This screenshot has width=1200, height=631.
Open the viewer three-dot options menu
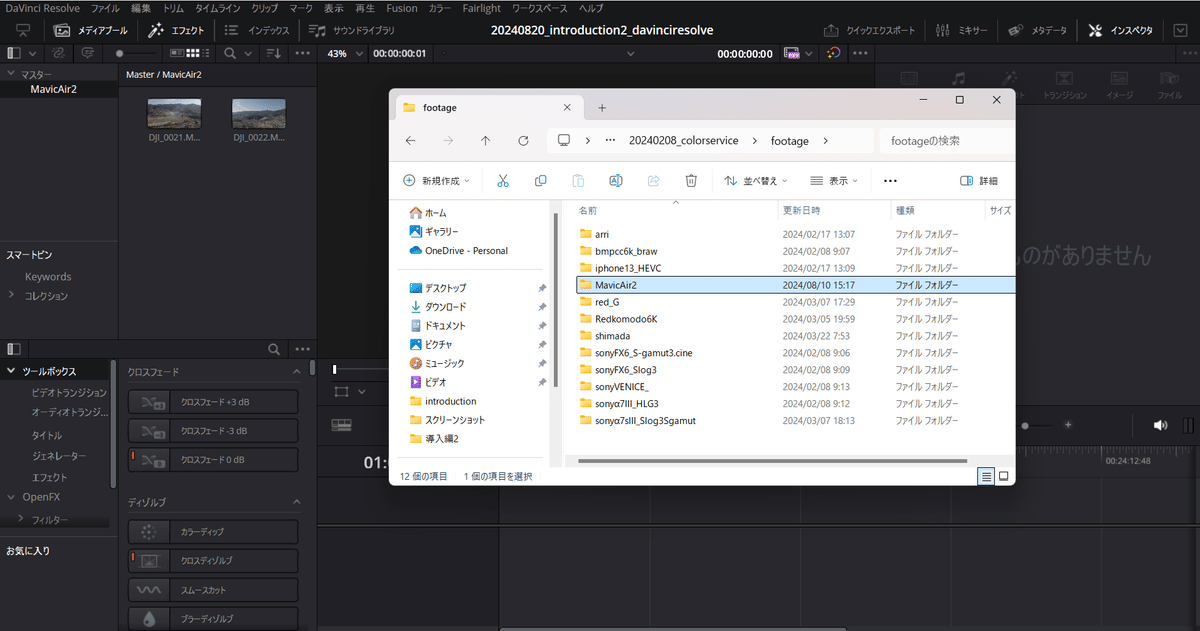860,53
